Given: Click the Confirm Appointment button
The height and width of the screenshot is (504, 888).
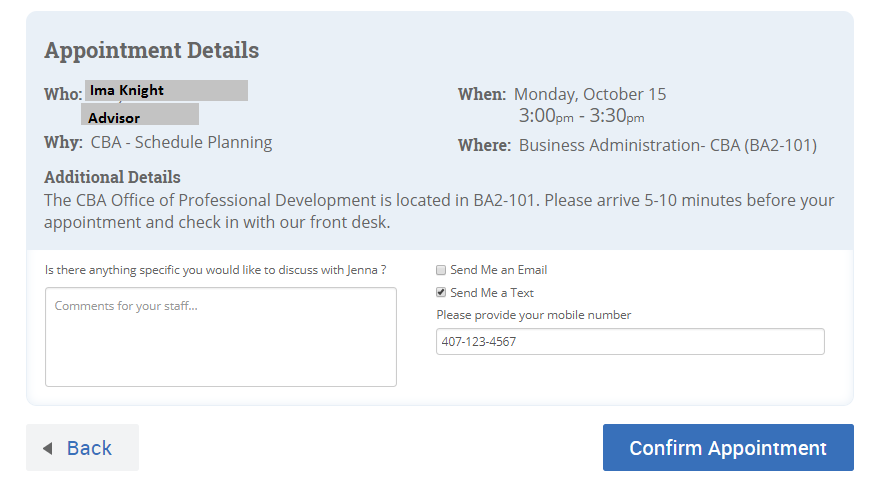Looking at the screenshot, I should pos(728,447).
